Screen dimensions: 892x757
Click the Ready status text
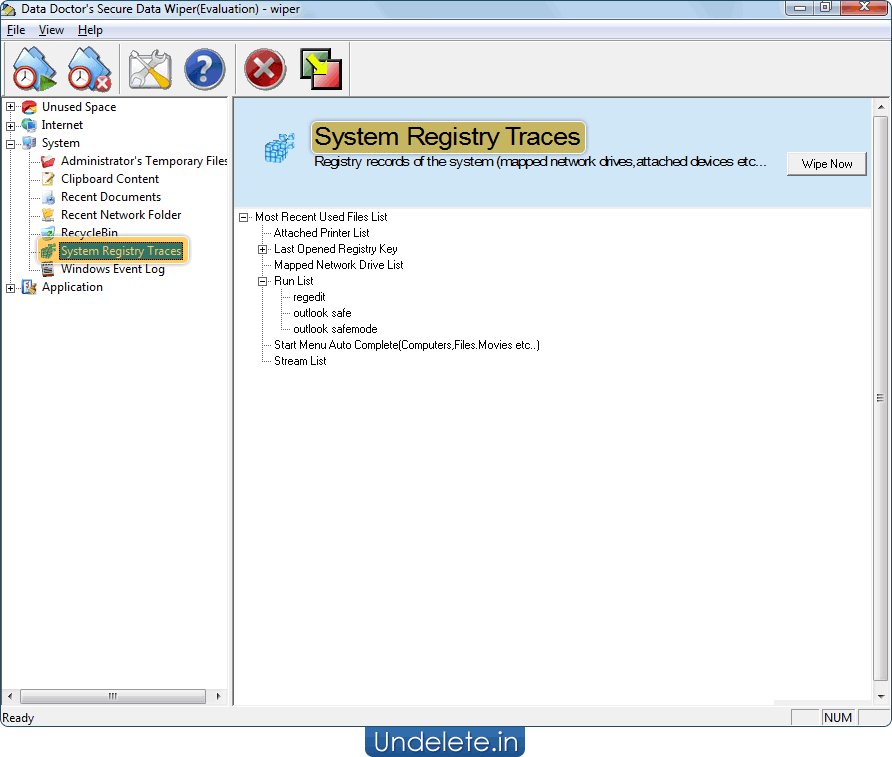point(18,718)
